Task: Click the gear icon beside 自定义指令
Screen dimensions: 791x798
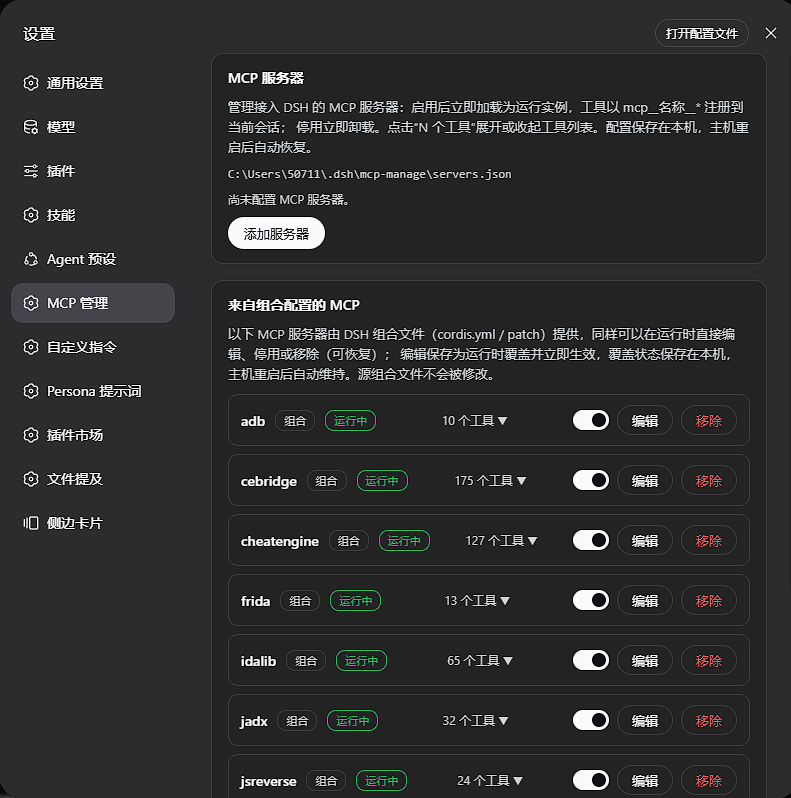Action: coord(31,347)
